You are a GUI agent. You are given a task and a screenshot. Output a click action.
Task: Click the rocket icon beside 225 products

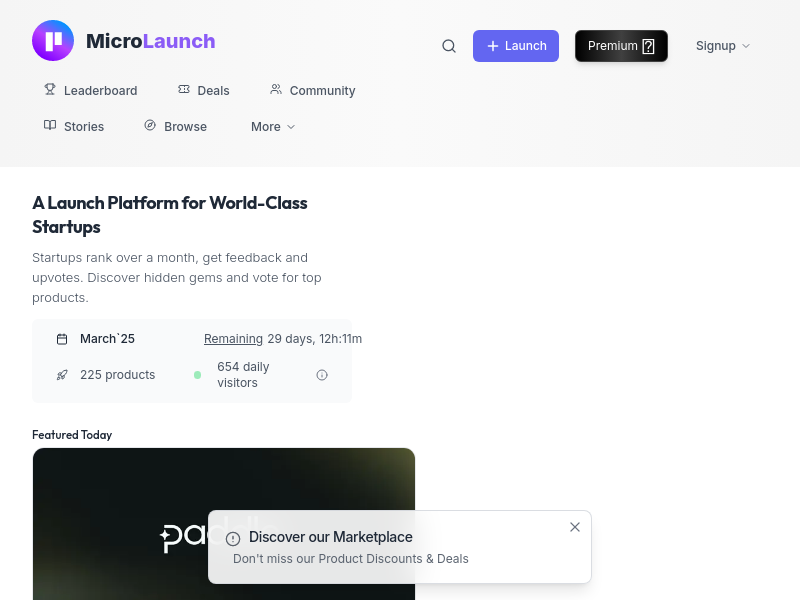point(62,375)
